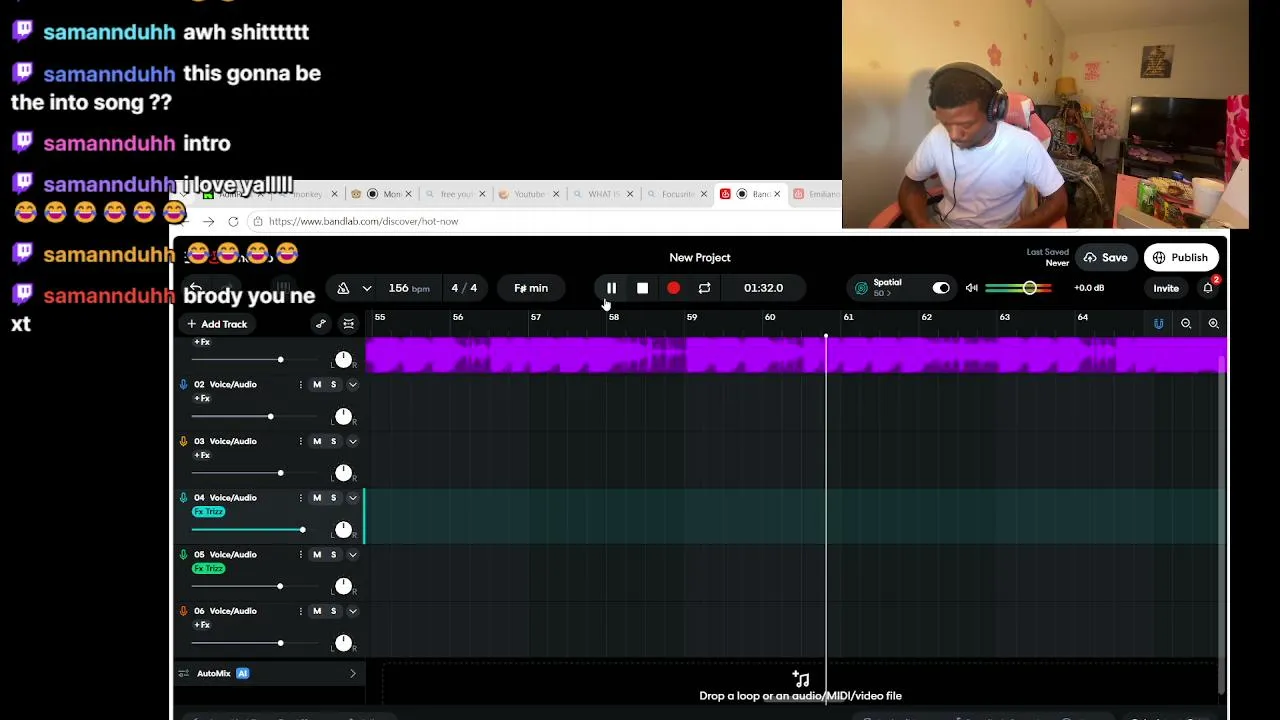Viewport: 1280px width, 720px height.
Task: Change the 4 / 4 time signature
Action: click(463, 288)
